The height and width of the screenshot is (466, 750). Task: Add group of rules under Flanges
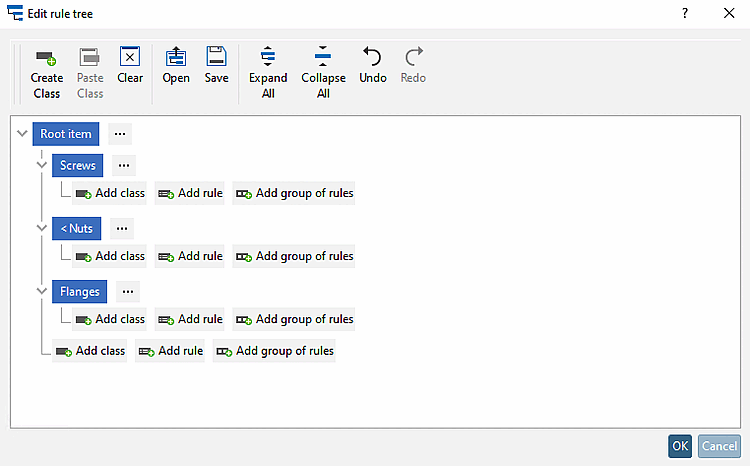pos(294,319)
